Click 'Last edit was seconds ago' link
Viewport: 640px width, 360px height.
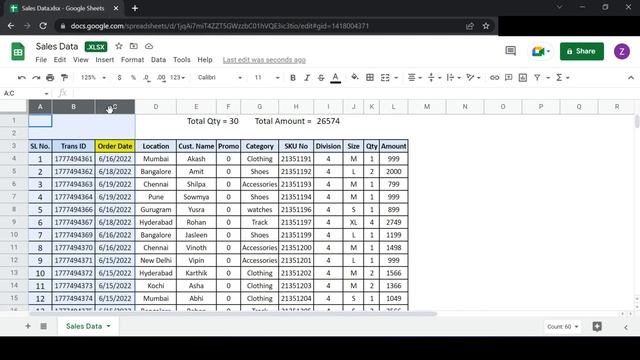coord(264,60)
